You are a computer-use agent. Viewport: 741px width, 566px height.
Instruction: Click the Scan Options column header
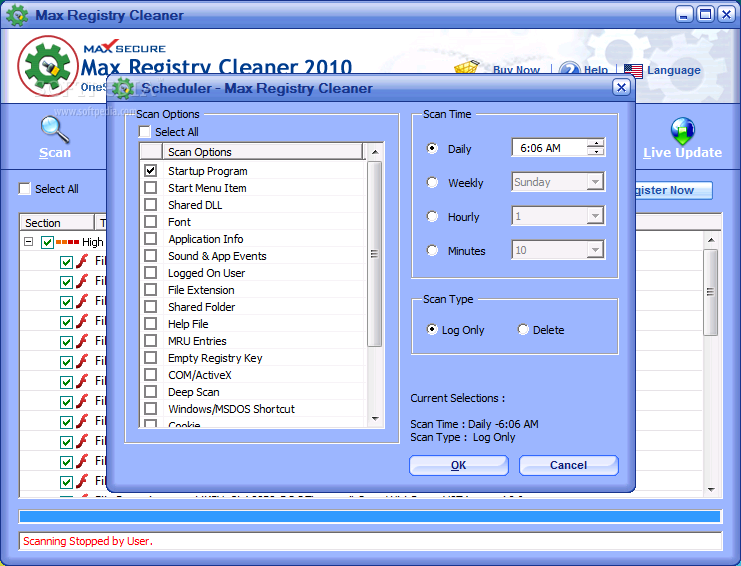(x=263, y=152)
